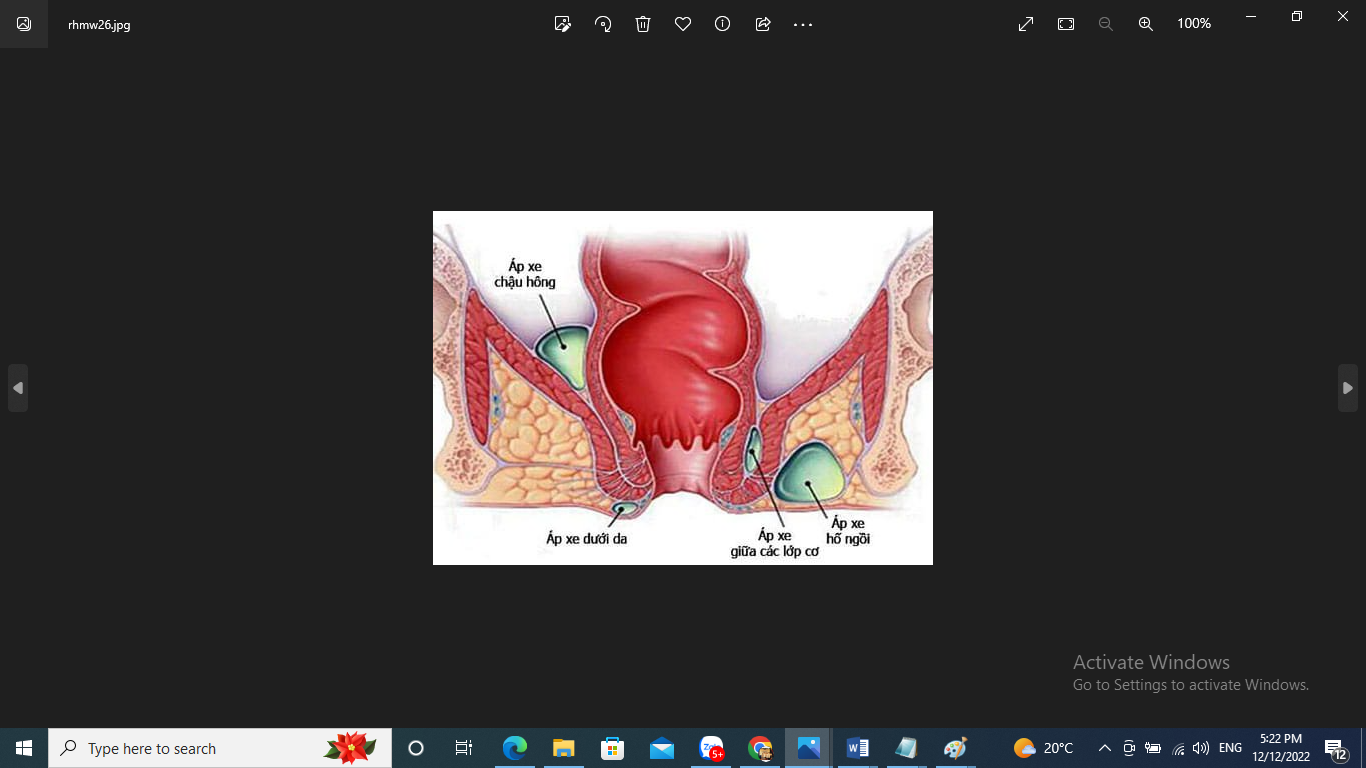Screen dimensions: 1366x768
Task: Click the Photos app icon at top-left
Action: (24, 24)
